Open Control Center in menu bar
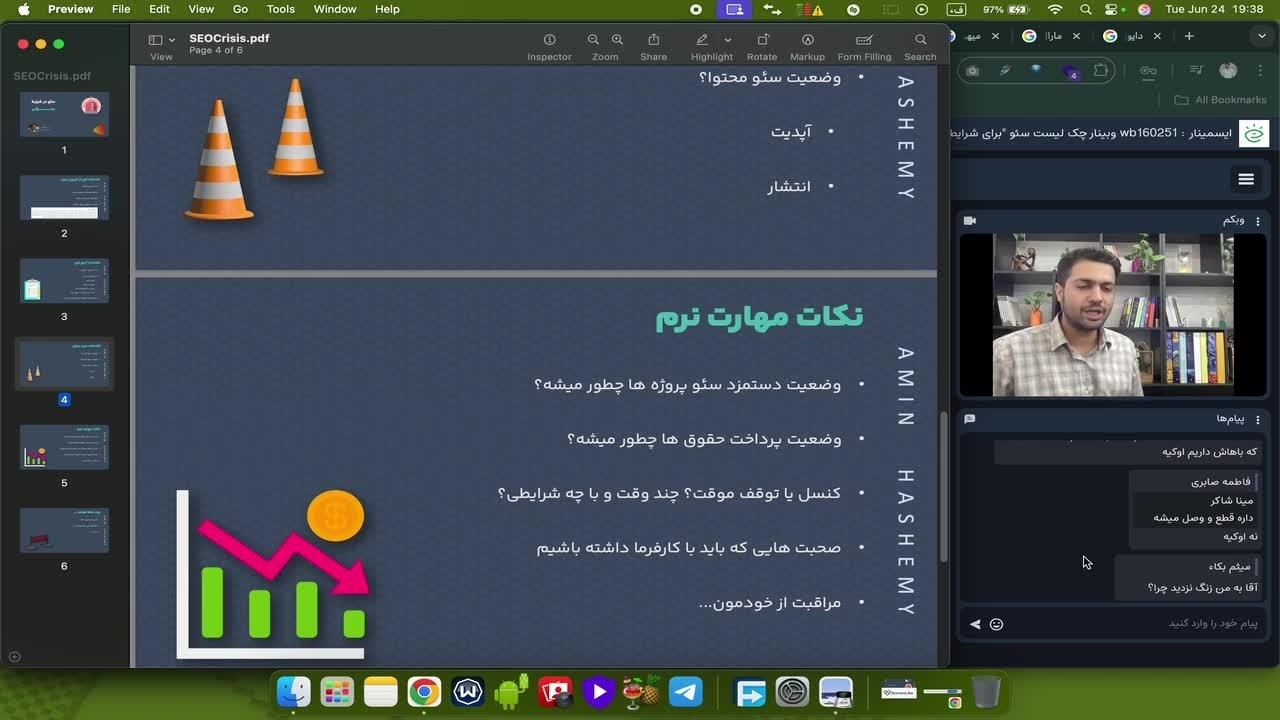The height and width of the screenshot is (720, 1280). (x=1113, y=9)
